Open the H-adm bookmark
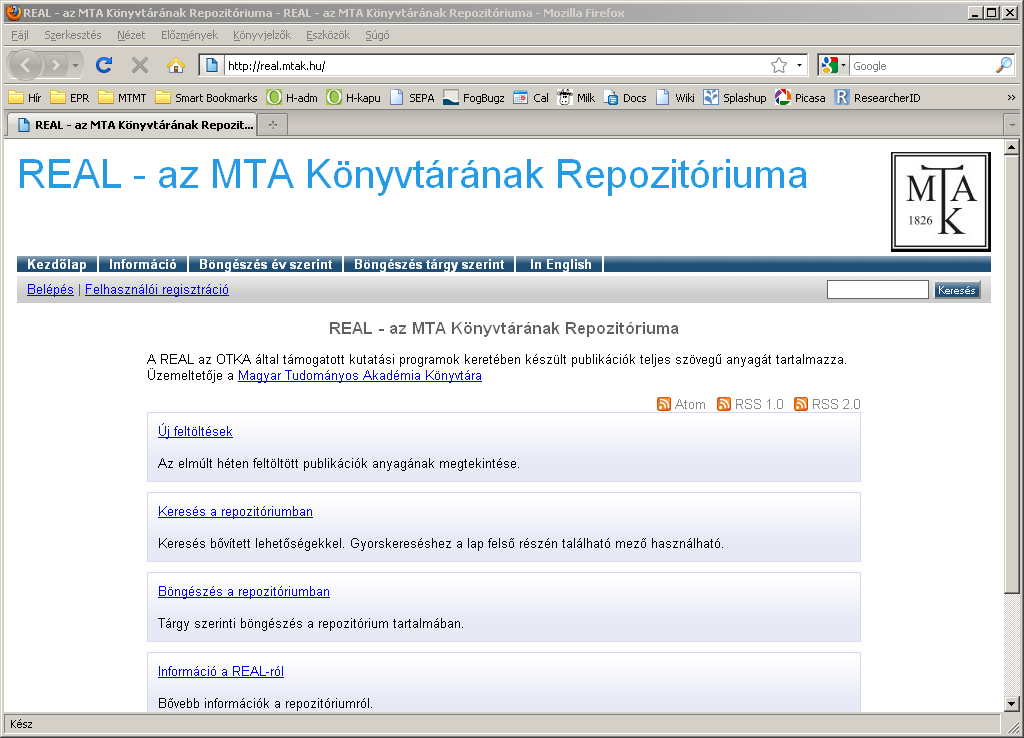The width and height of the screenshot is (1024, 738). point(292,98)
